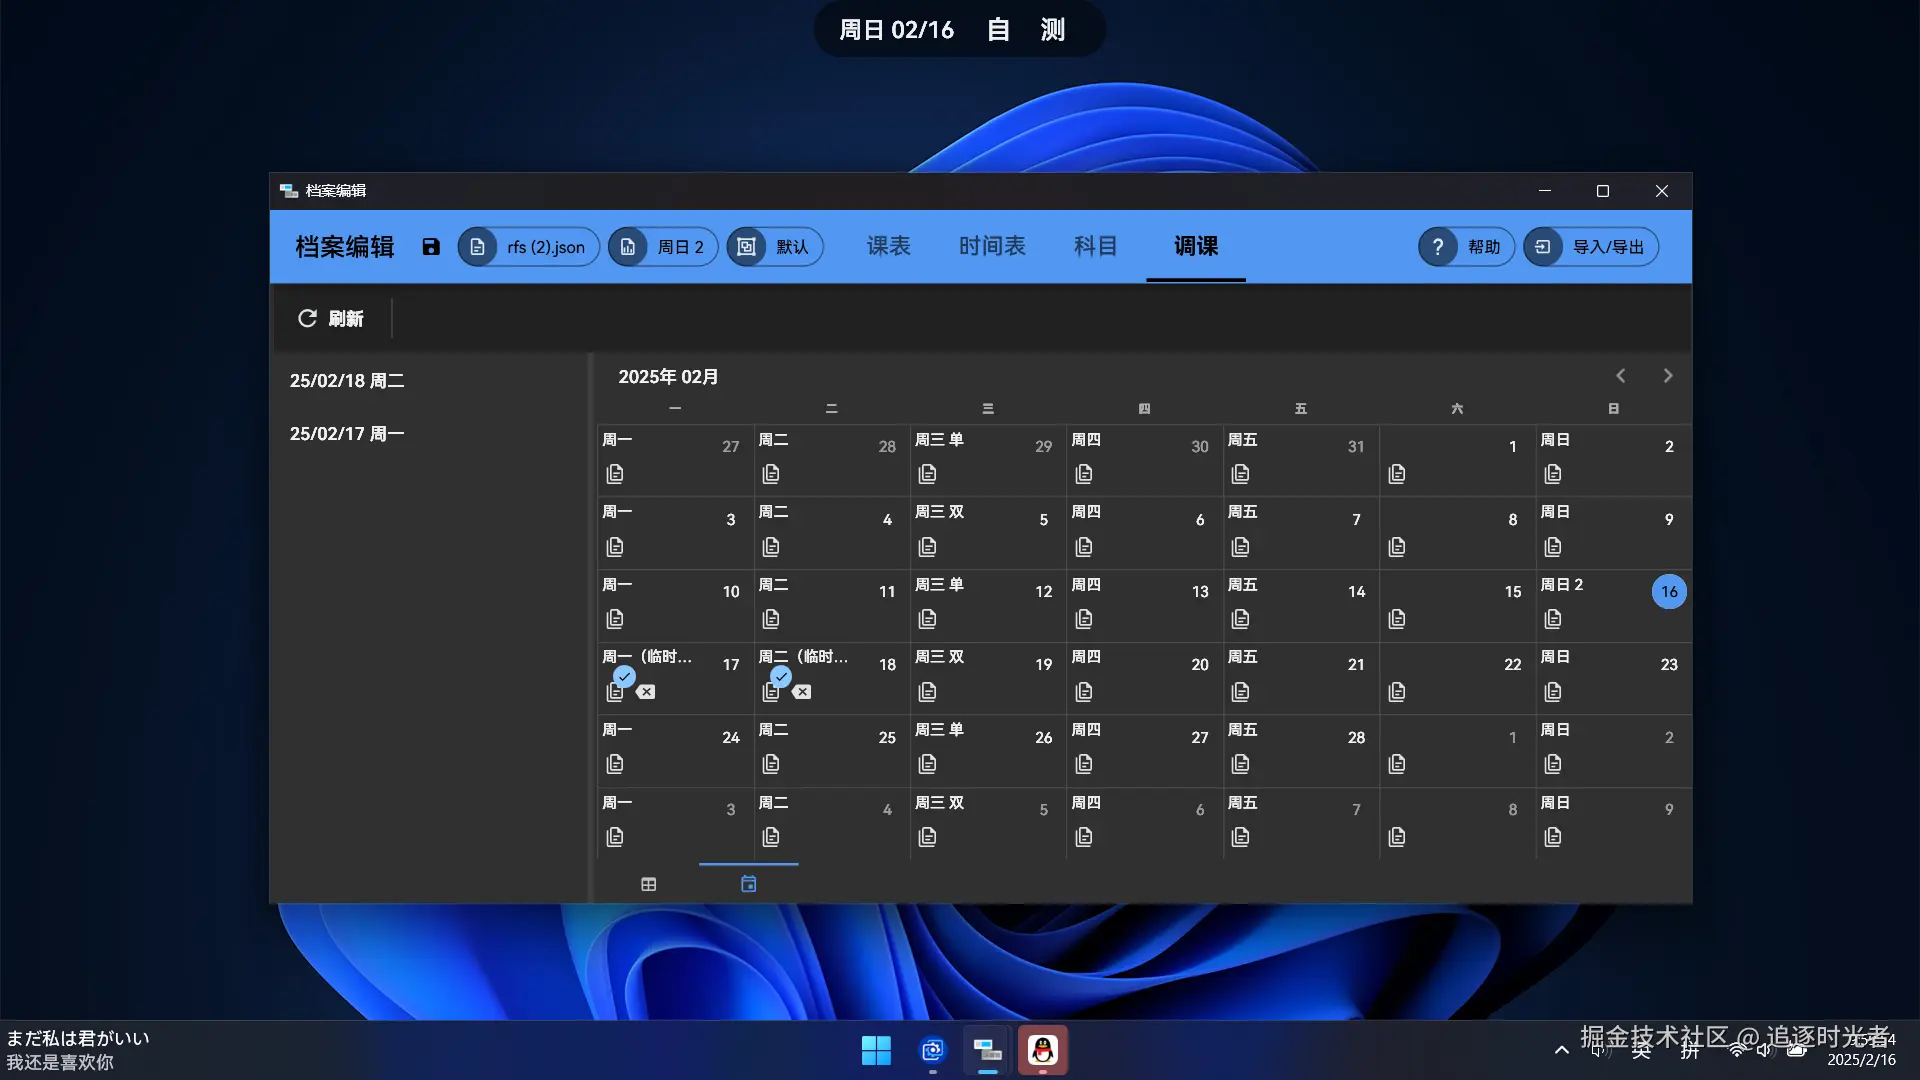Click schedule icon on February 12 cell
The height and width of the screenshot is (1080, 1920).
coord(927,619)
